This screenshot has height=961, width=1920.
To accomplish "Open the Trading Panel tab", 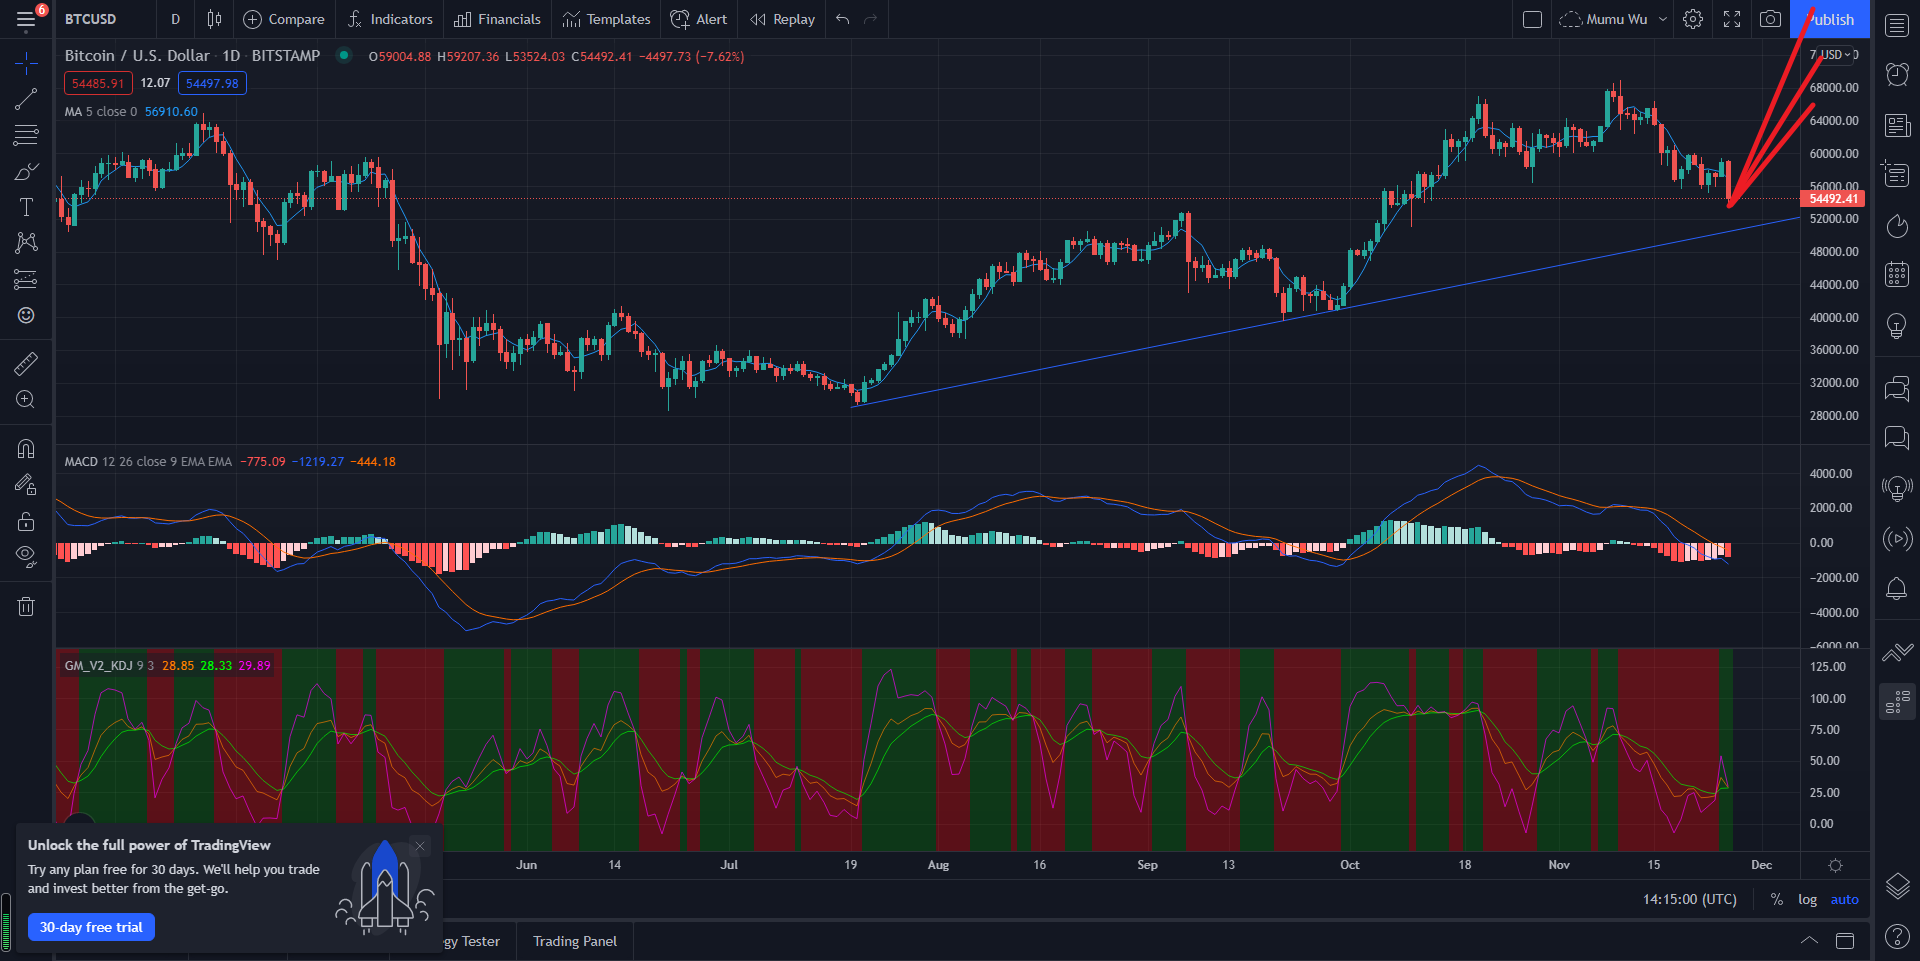I will pyautogui.click(x=574, y=941).
